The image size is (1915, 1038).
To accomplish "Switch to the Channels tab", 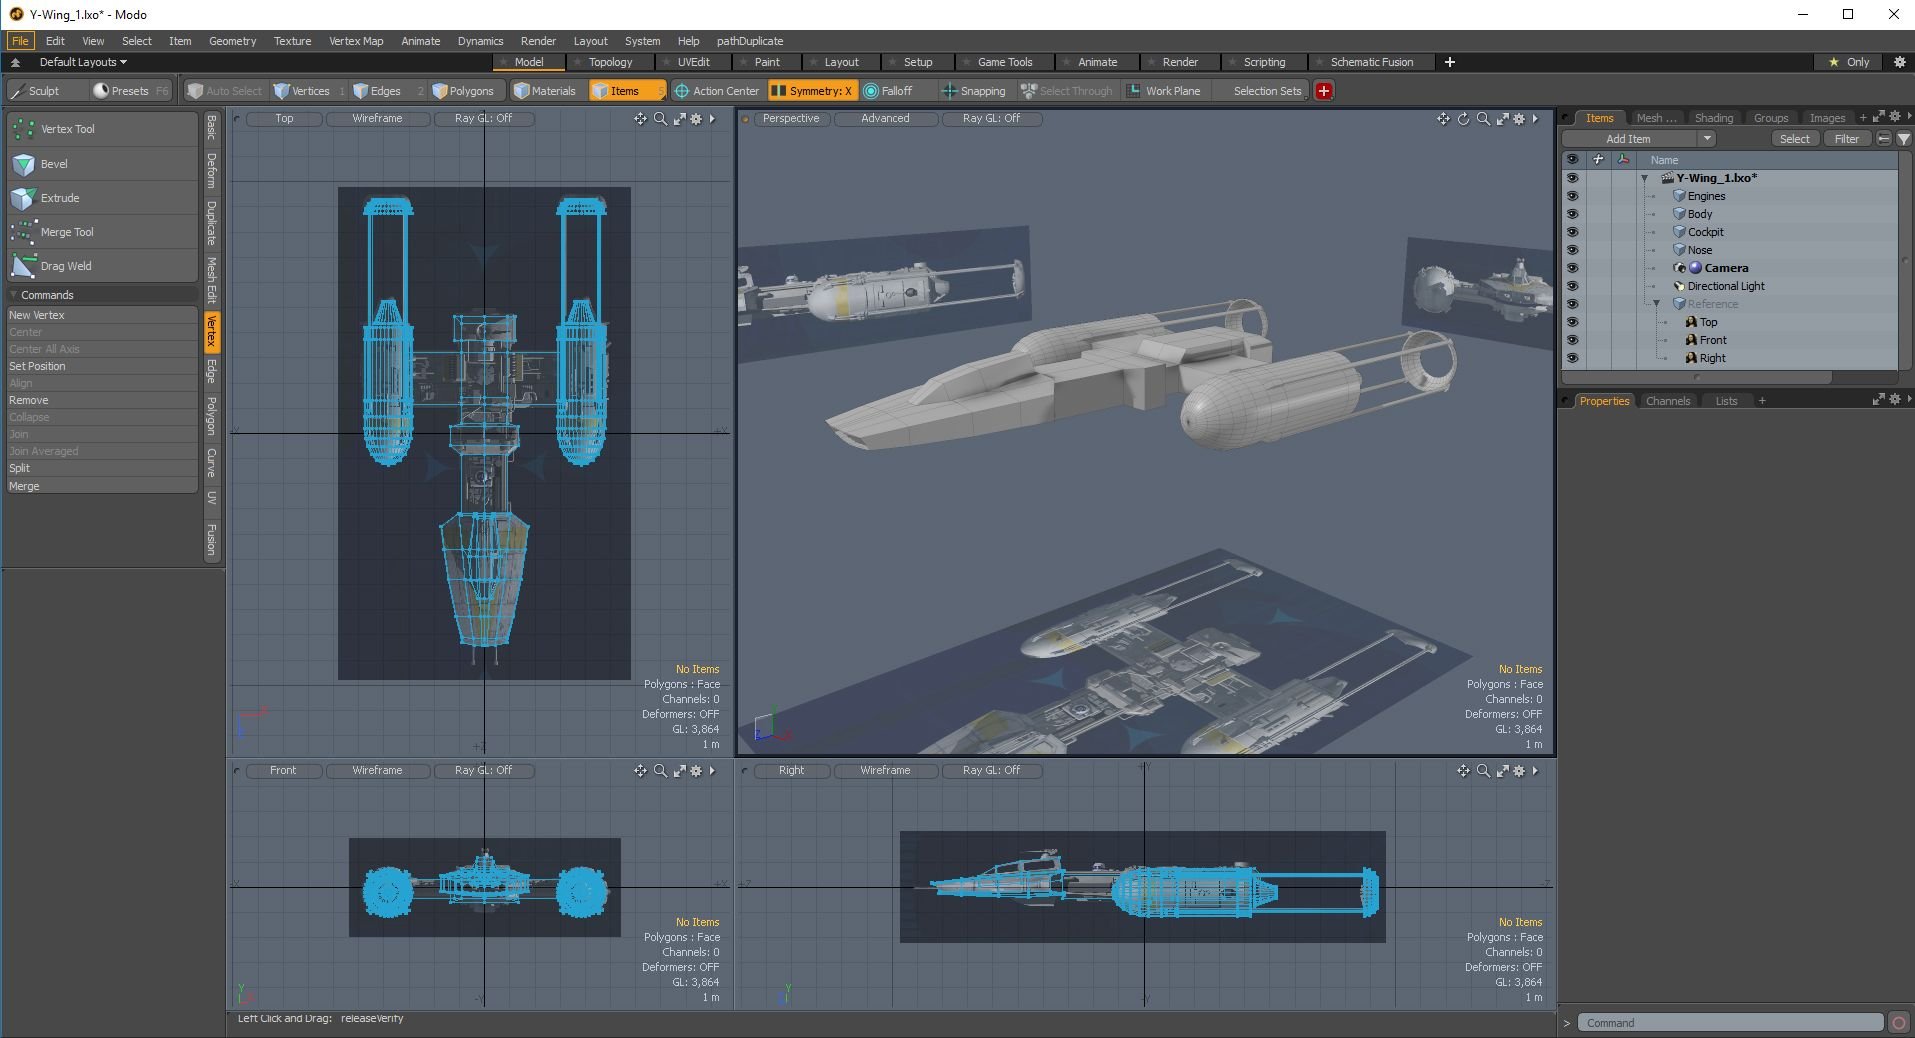I will point(1668,401).
